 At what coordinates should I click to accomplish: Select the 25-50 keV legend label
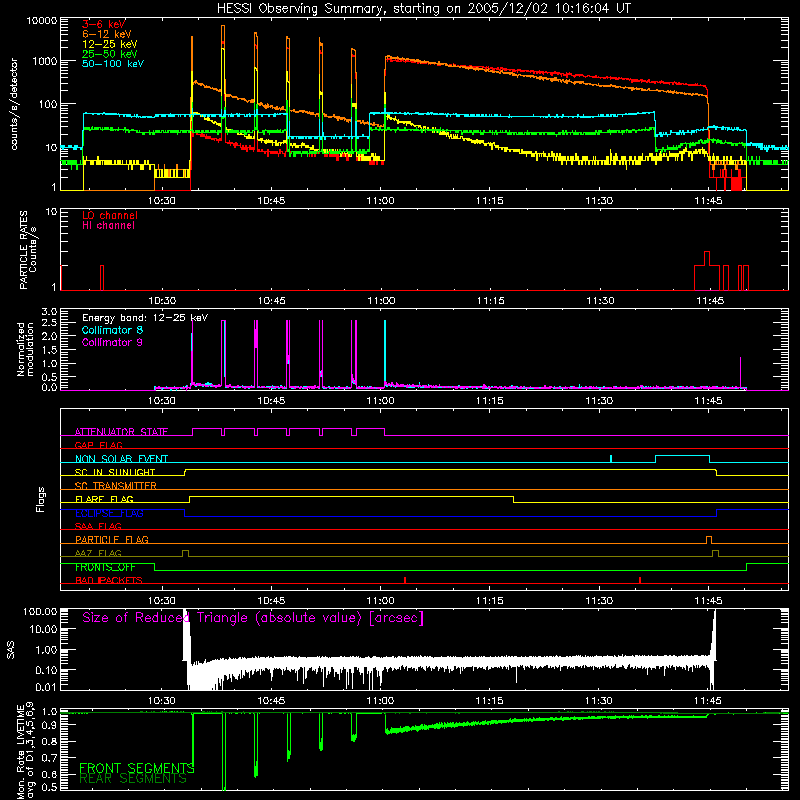coord(110,54)
